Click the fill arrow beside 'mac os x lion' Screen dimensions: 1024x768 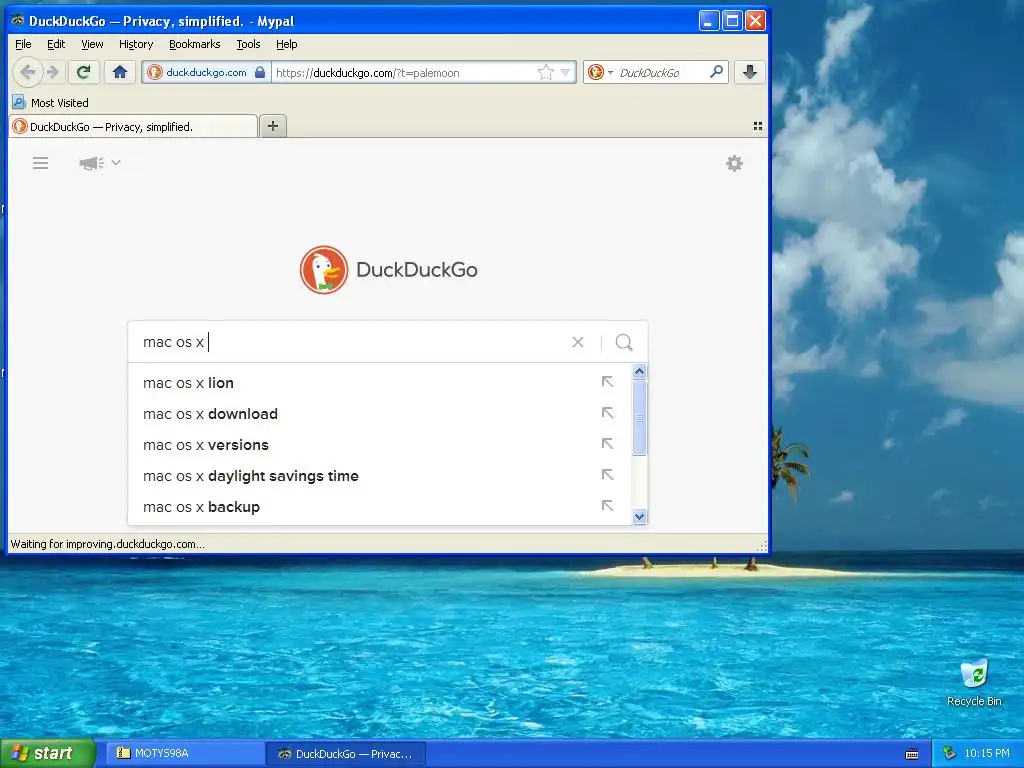(607, 381)
